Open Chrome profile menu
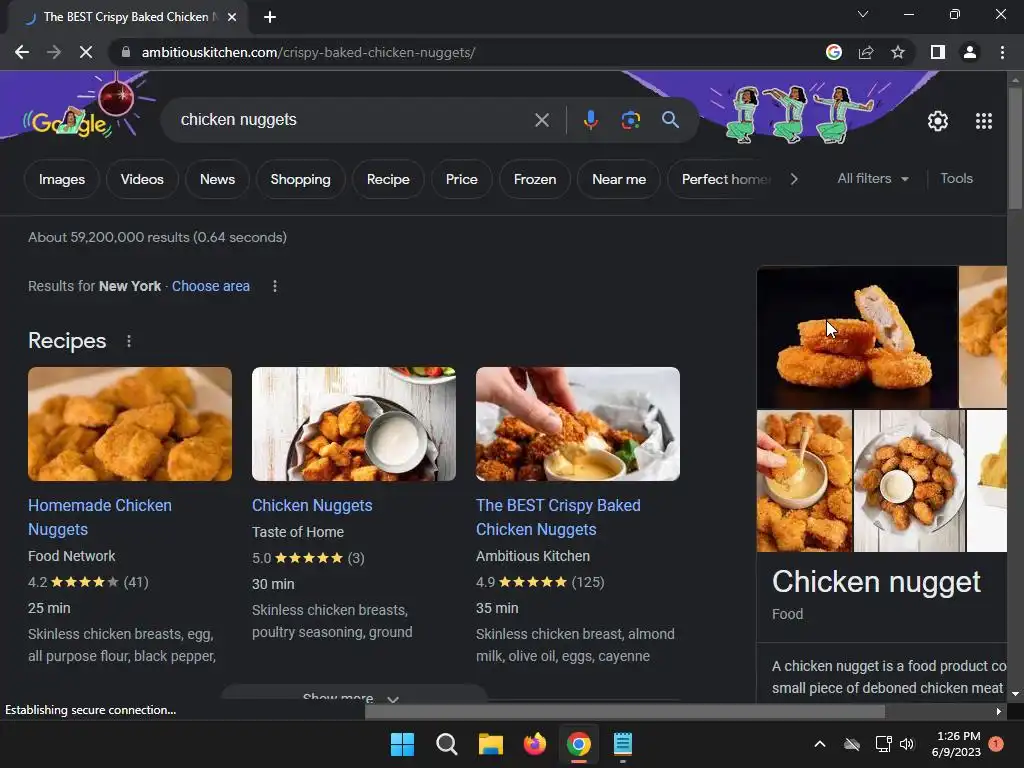1024x768 pixels. click(970, 52)
